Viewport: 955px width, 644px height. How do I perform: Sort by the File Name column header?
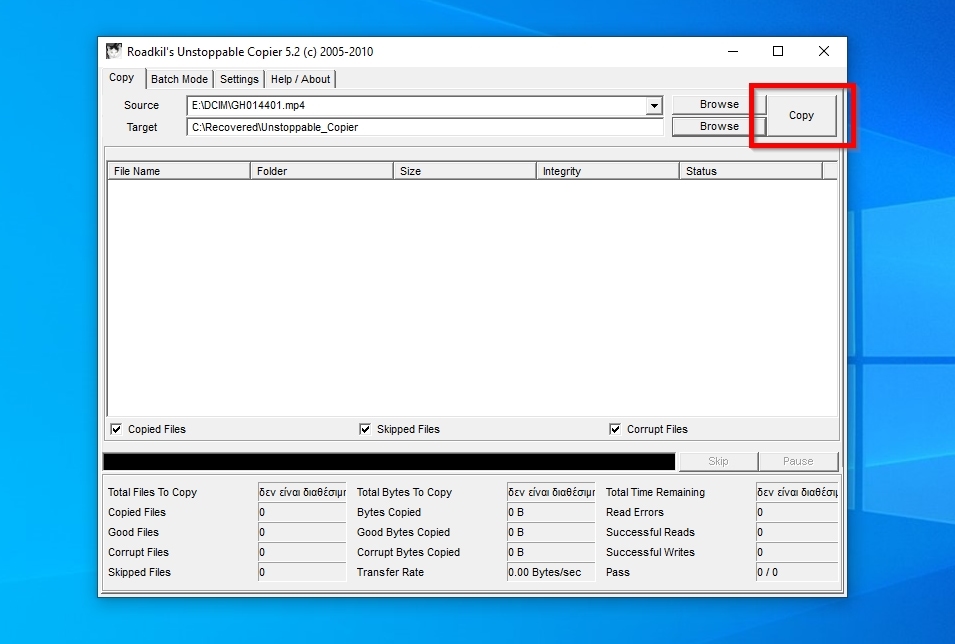point(179,171)
